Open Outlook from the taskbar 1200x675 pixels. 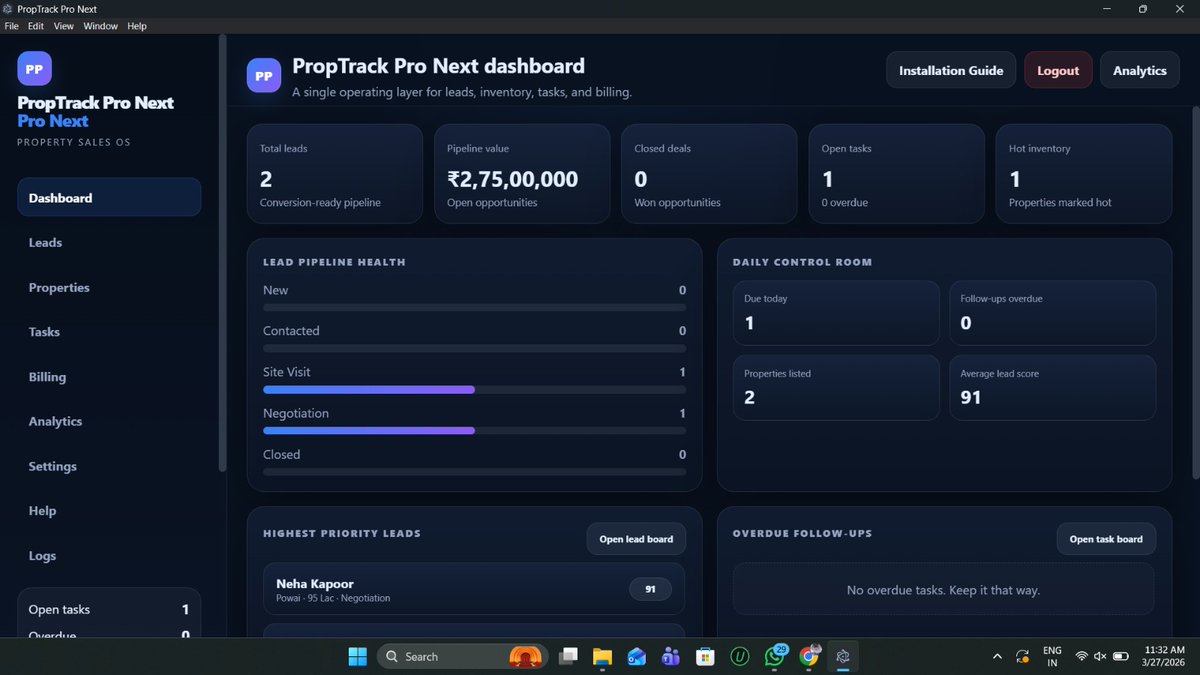tap(637, 656)
